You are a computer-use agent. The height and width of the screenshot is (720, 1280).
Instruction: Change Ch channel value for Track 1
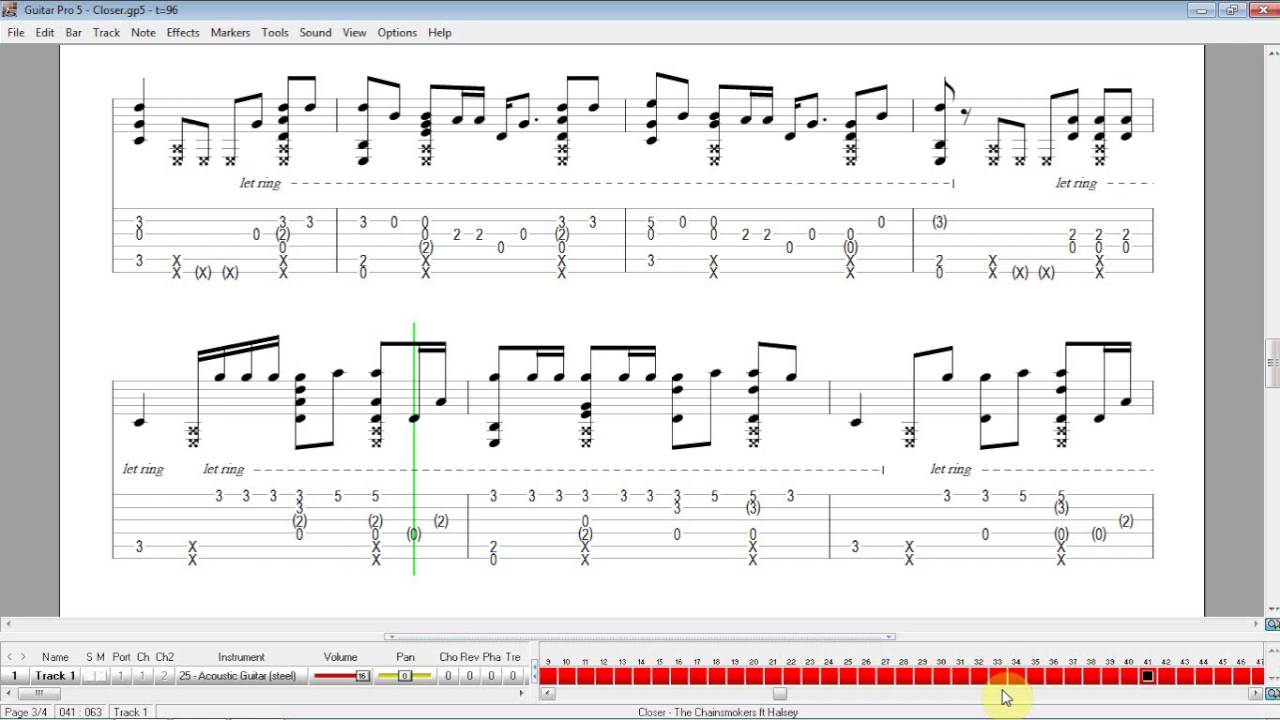143,676
